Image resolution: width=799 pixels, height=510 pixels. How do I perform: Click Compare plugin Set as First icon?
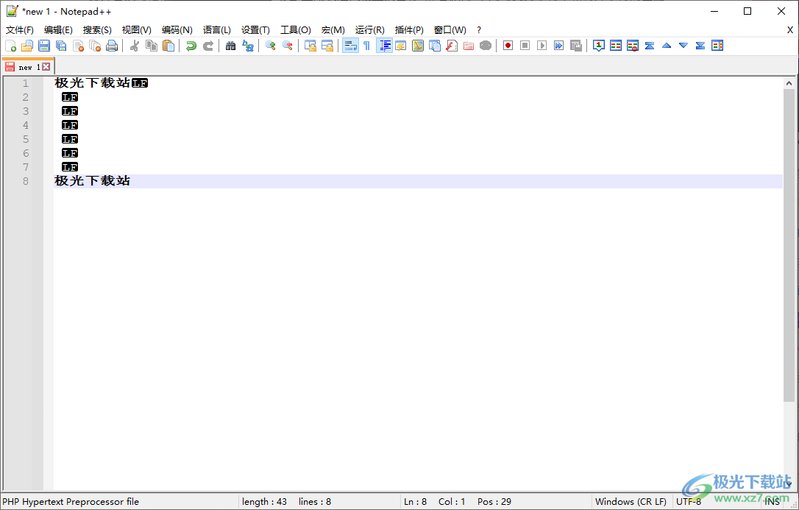pos(599,46)
